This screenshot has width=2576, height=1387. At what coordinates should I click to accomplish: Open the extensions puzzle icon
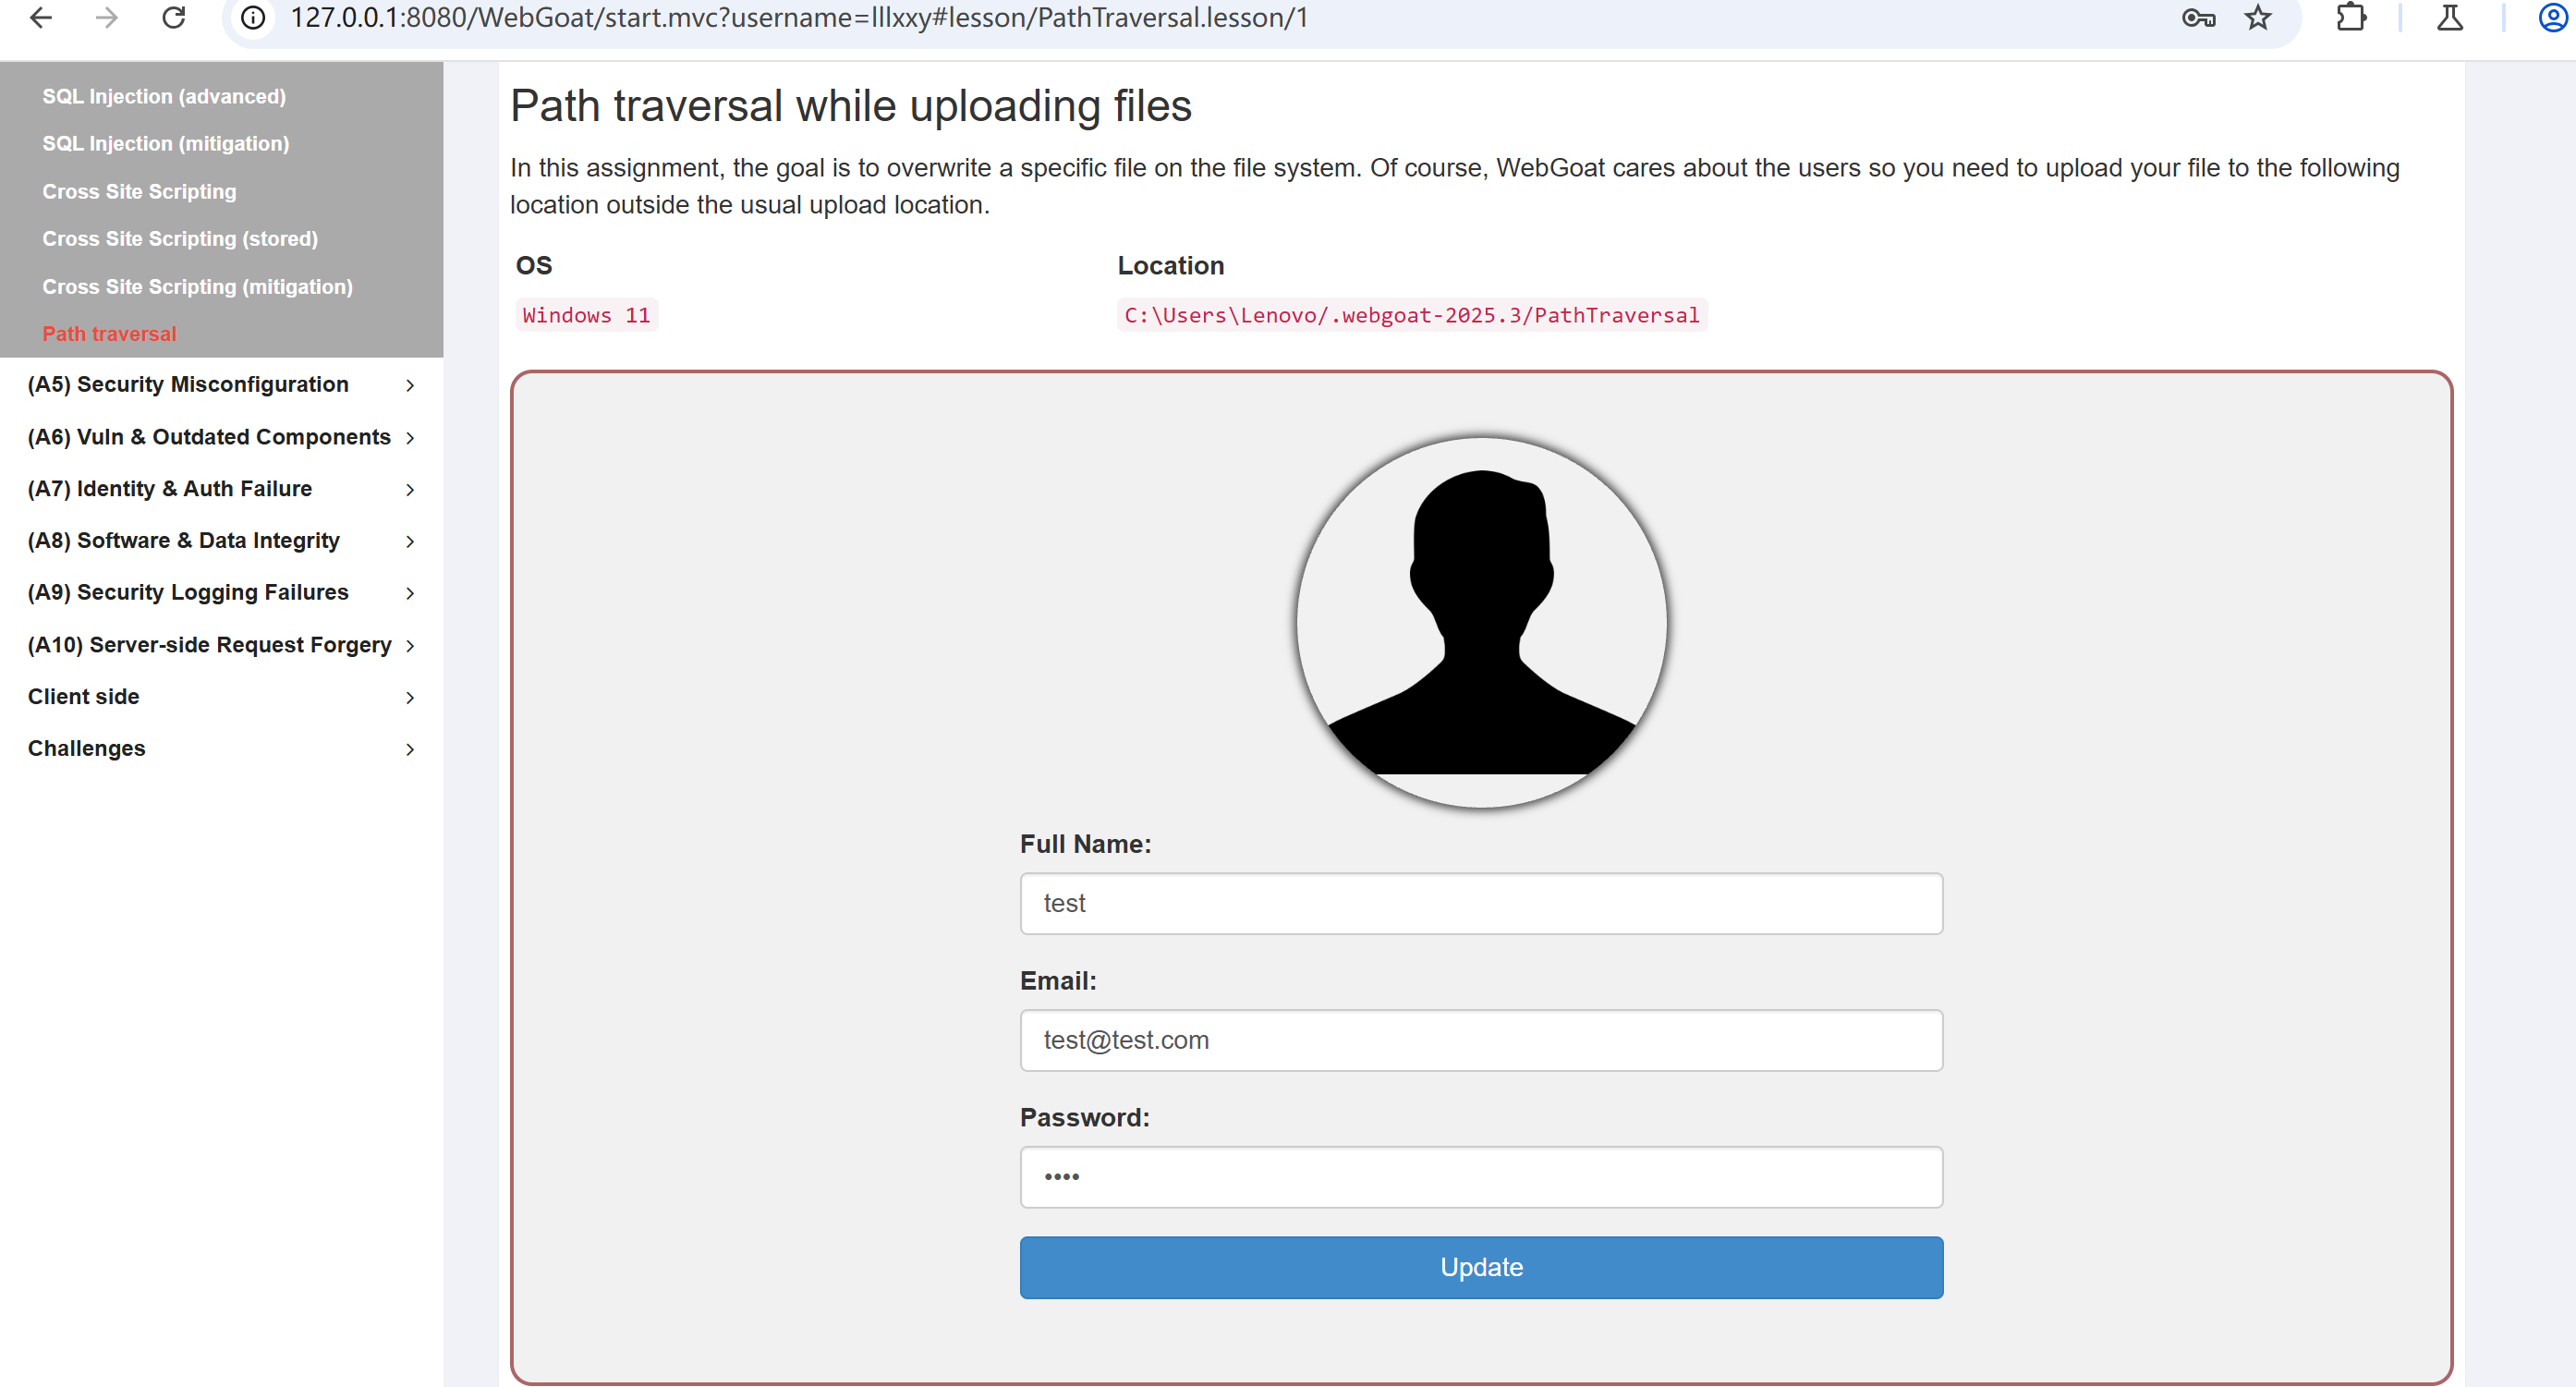tap(2351, 17)
